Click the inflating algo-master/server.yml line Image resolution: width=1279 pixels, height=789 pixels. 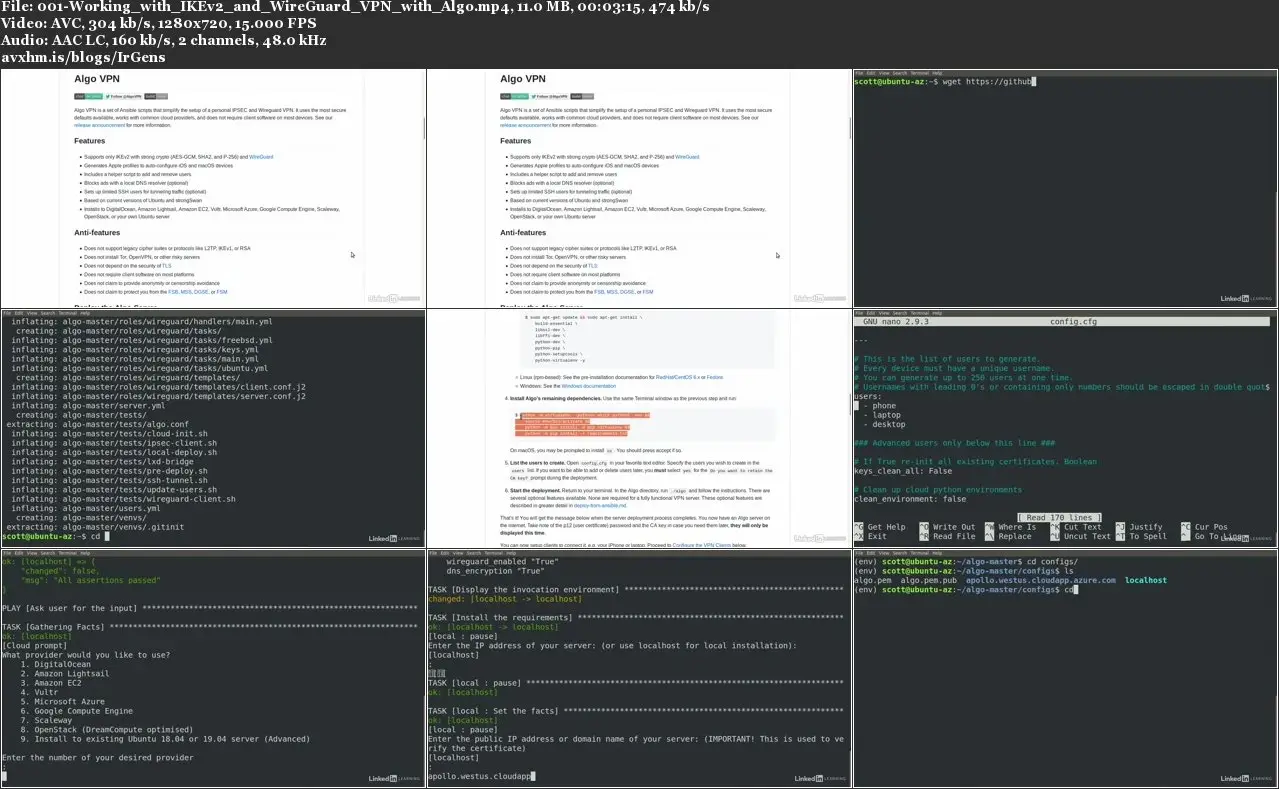click(89, 406)
